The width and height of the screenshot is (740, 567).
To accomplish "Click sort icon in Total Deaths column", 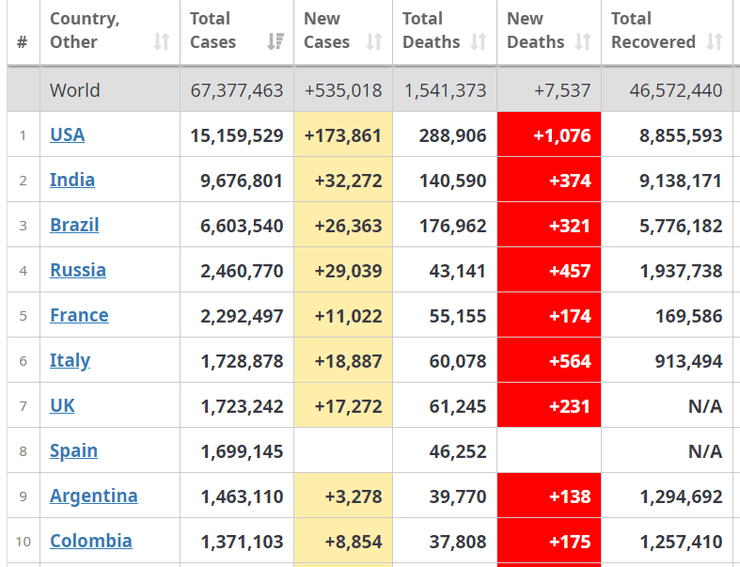I will coord(479,42).
